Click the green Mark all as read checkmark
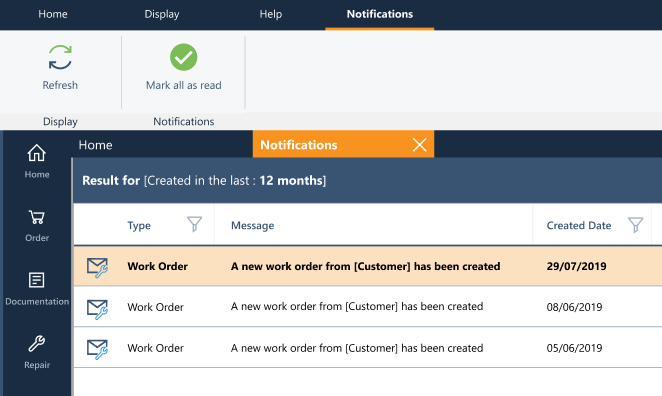 pyautogui.click(x=183, y=57)
